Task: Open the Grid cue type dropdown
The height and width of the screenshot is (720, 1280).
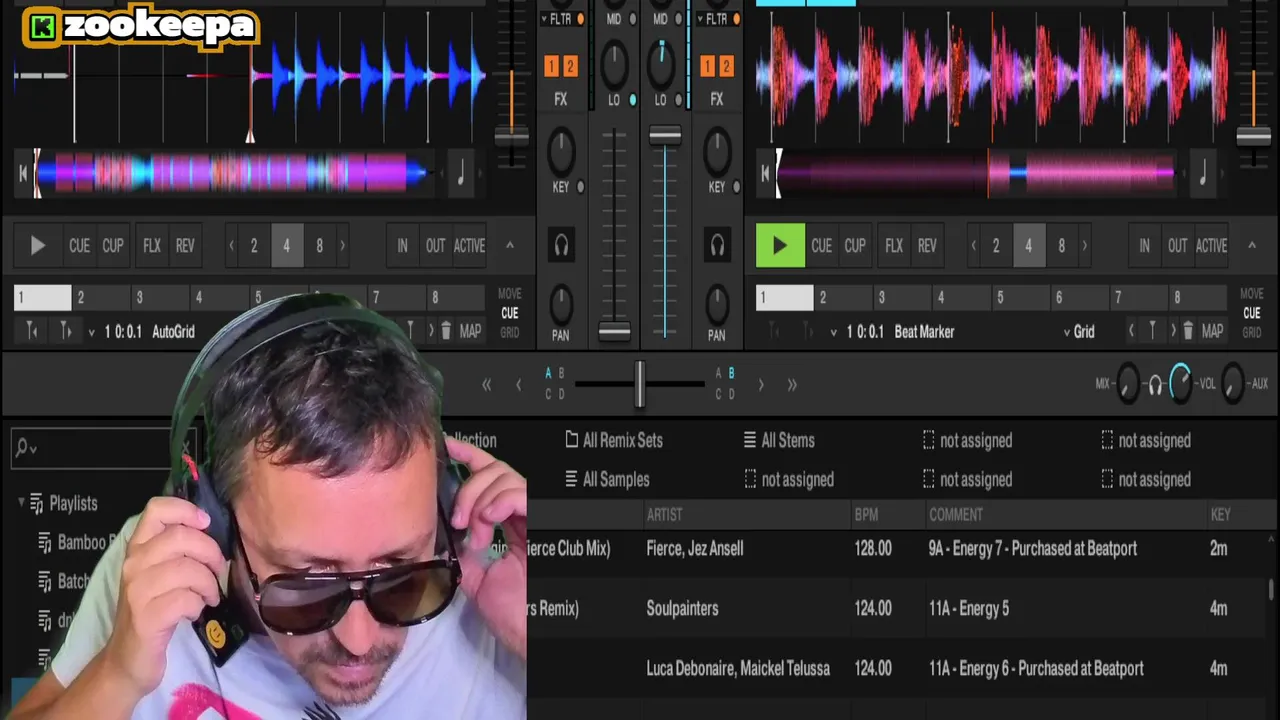Action: pos(1067,332)
